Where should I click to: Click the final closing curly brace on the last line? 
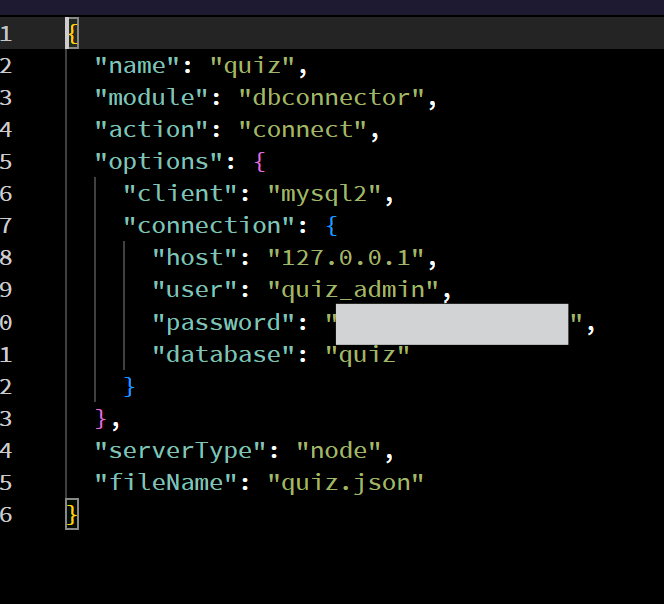72,514
